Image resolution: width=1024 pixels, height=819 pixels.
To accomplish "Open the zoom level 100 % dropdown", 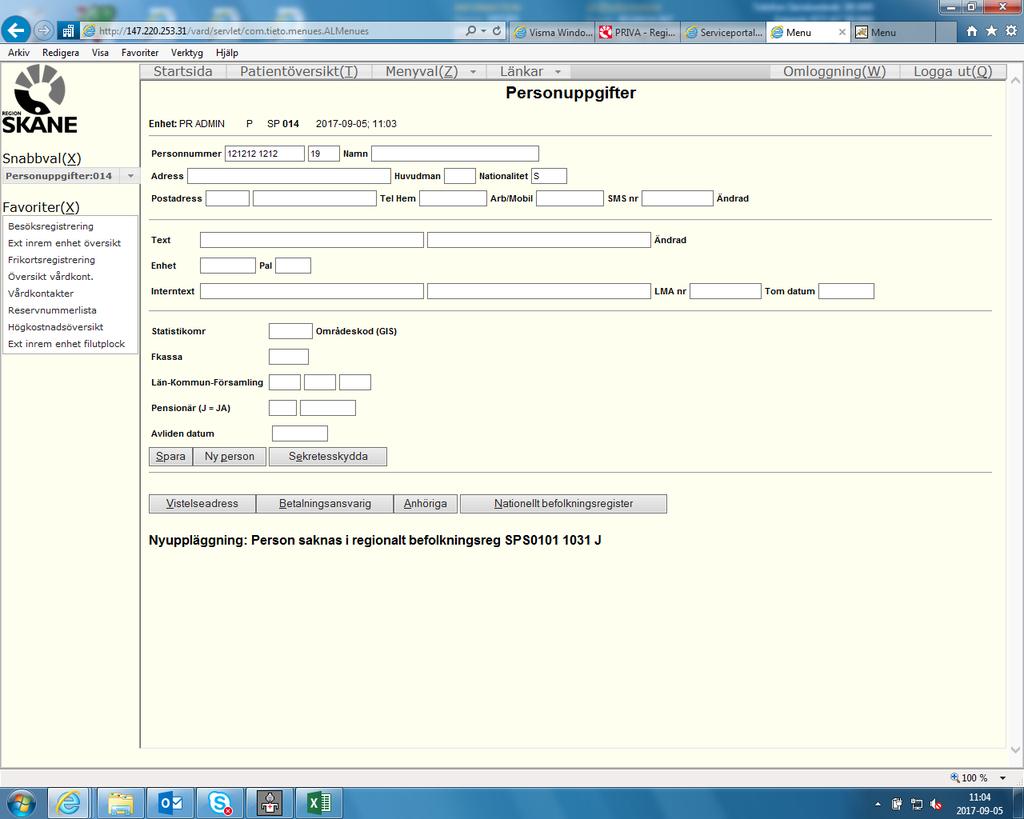I will (x=1002, y=778).
